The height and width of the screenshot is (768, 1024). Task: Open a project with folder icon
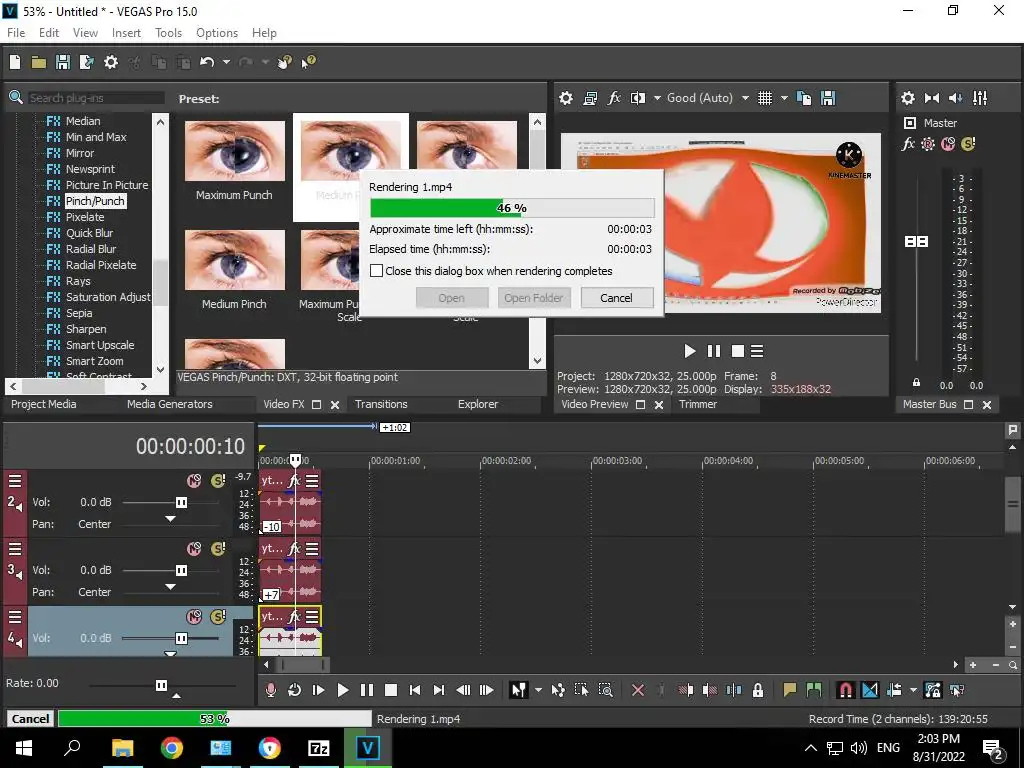pos(39,62)
